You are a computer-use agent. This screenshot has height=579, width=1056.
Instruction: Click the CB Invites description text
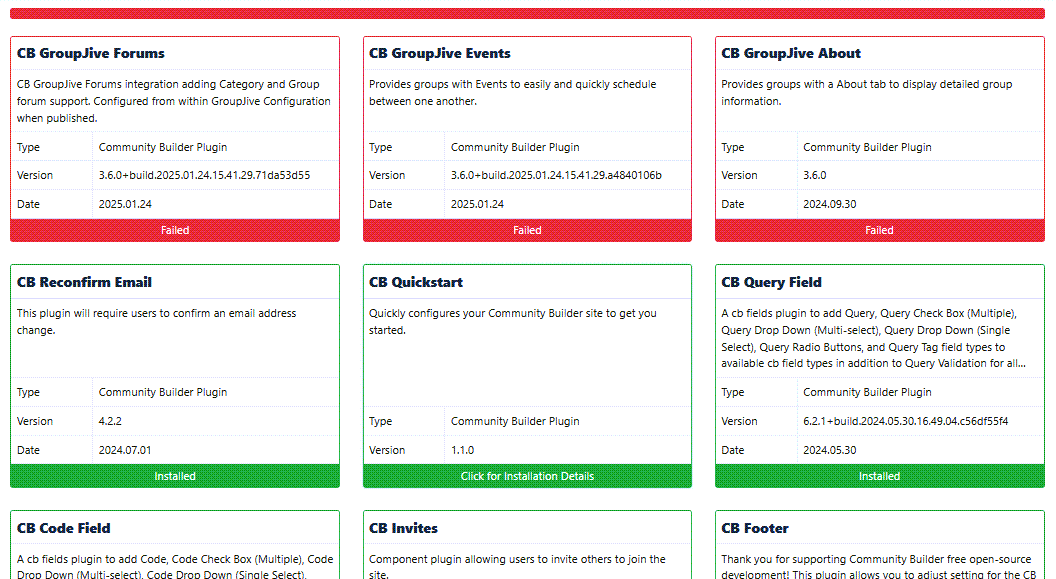click(x=517, y=566)
